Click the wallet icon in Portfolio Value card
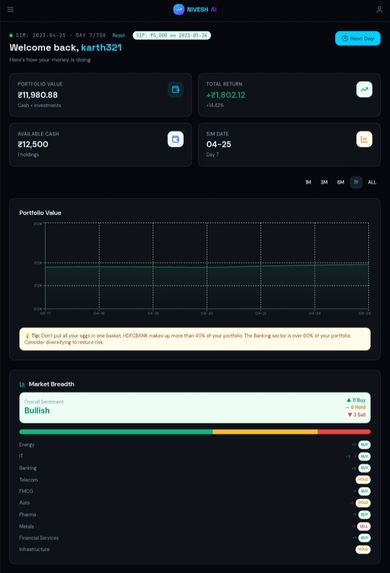390x573 pixels. click(175, 90)
